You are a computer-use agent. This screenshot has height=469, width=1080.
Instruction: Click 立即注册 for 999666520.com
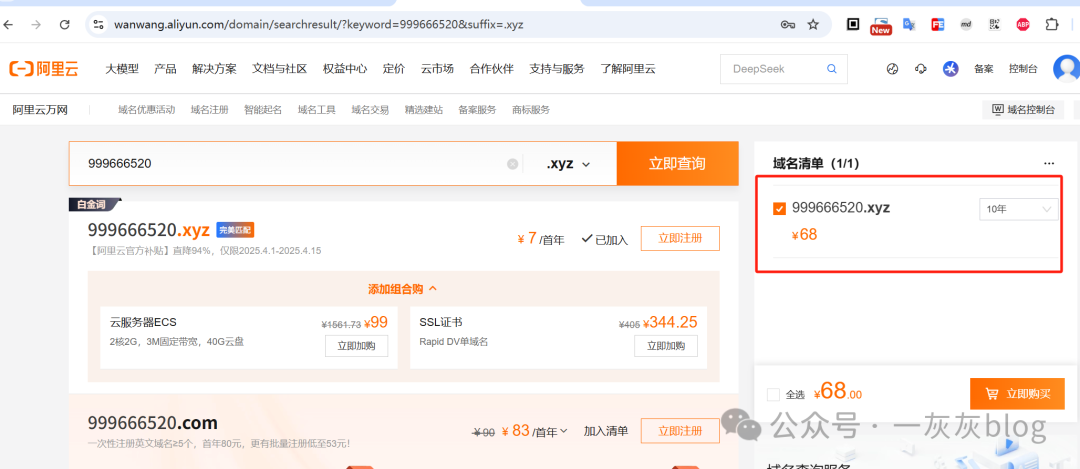pyautogui.click(x=680, y=431)
